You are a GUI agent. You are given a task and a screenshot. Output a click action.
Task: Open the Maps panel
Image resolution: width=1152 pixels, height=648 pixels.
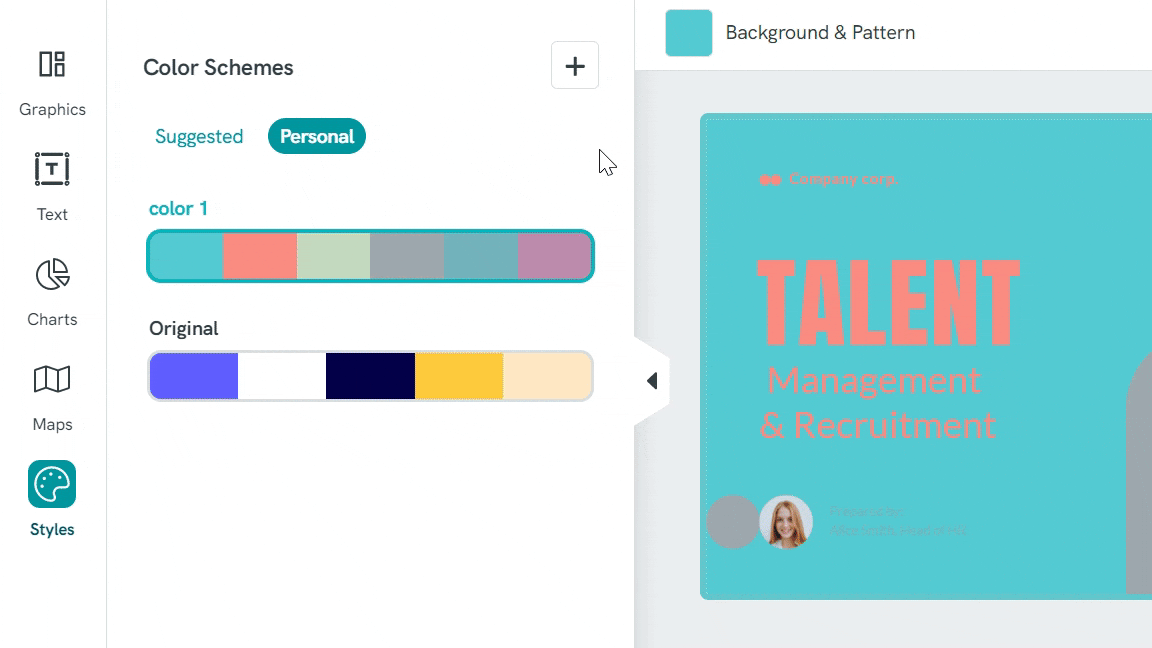[x=51, y=395]
